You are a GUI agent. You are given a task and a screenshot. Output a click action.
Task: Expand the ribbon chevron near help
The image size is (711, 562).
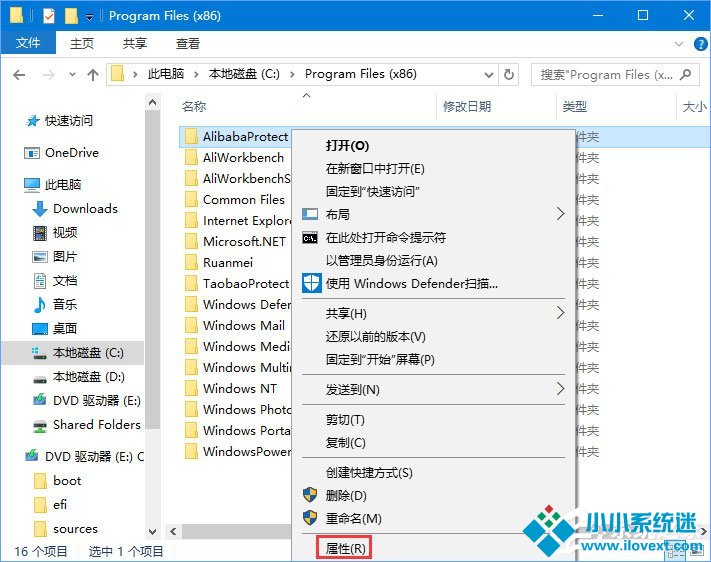coord(679,44)
